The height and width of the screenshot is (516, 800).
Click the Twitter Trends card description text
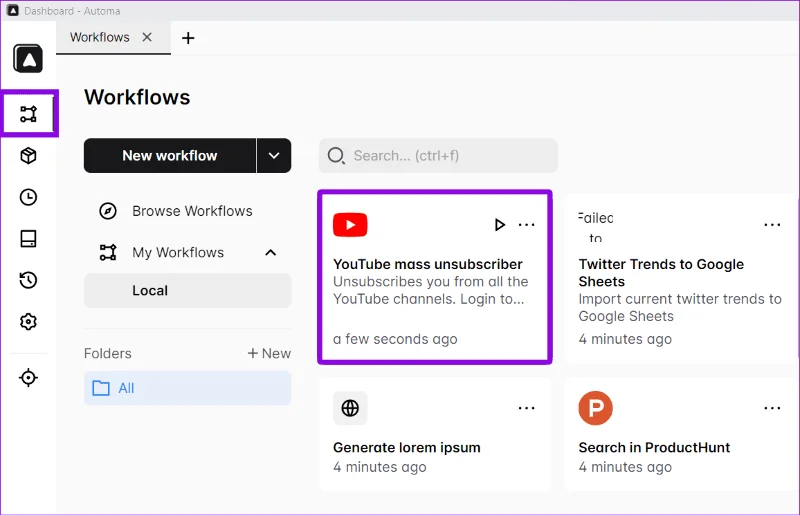(x=680, y=308)
